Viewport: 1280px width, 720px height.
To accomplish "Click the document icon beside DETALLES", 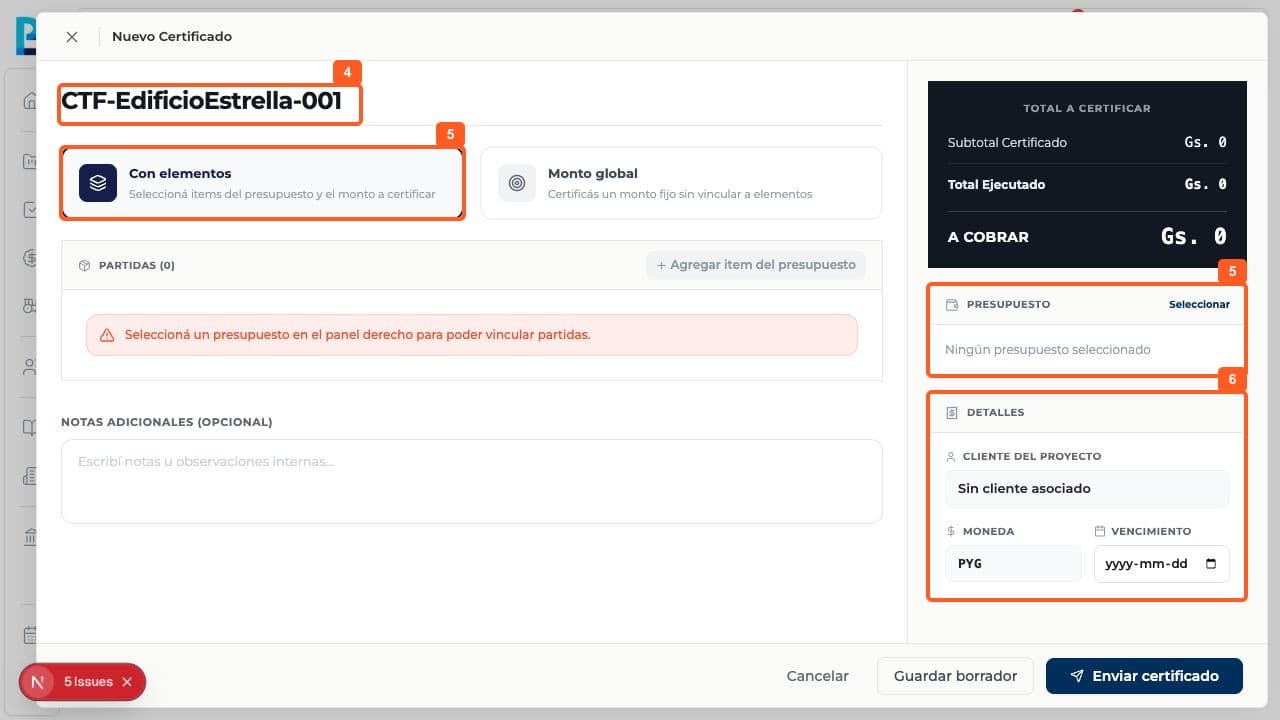I will pyautogui.click(x=952, y=413).
